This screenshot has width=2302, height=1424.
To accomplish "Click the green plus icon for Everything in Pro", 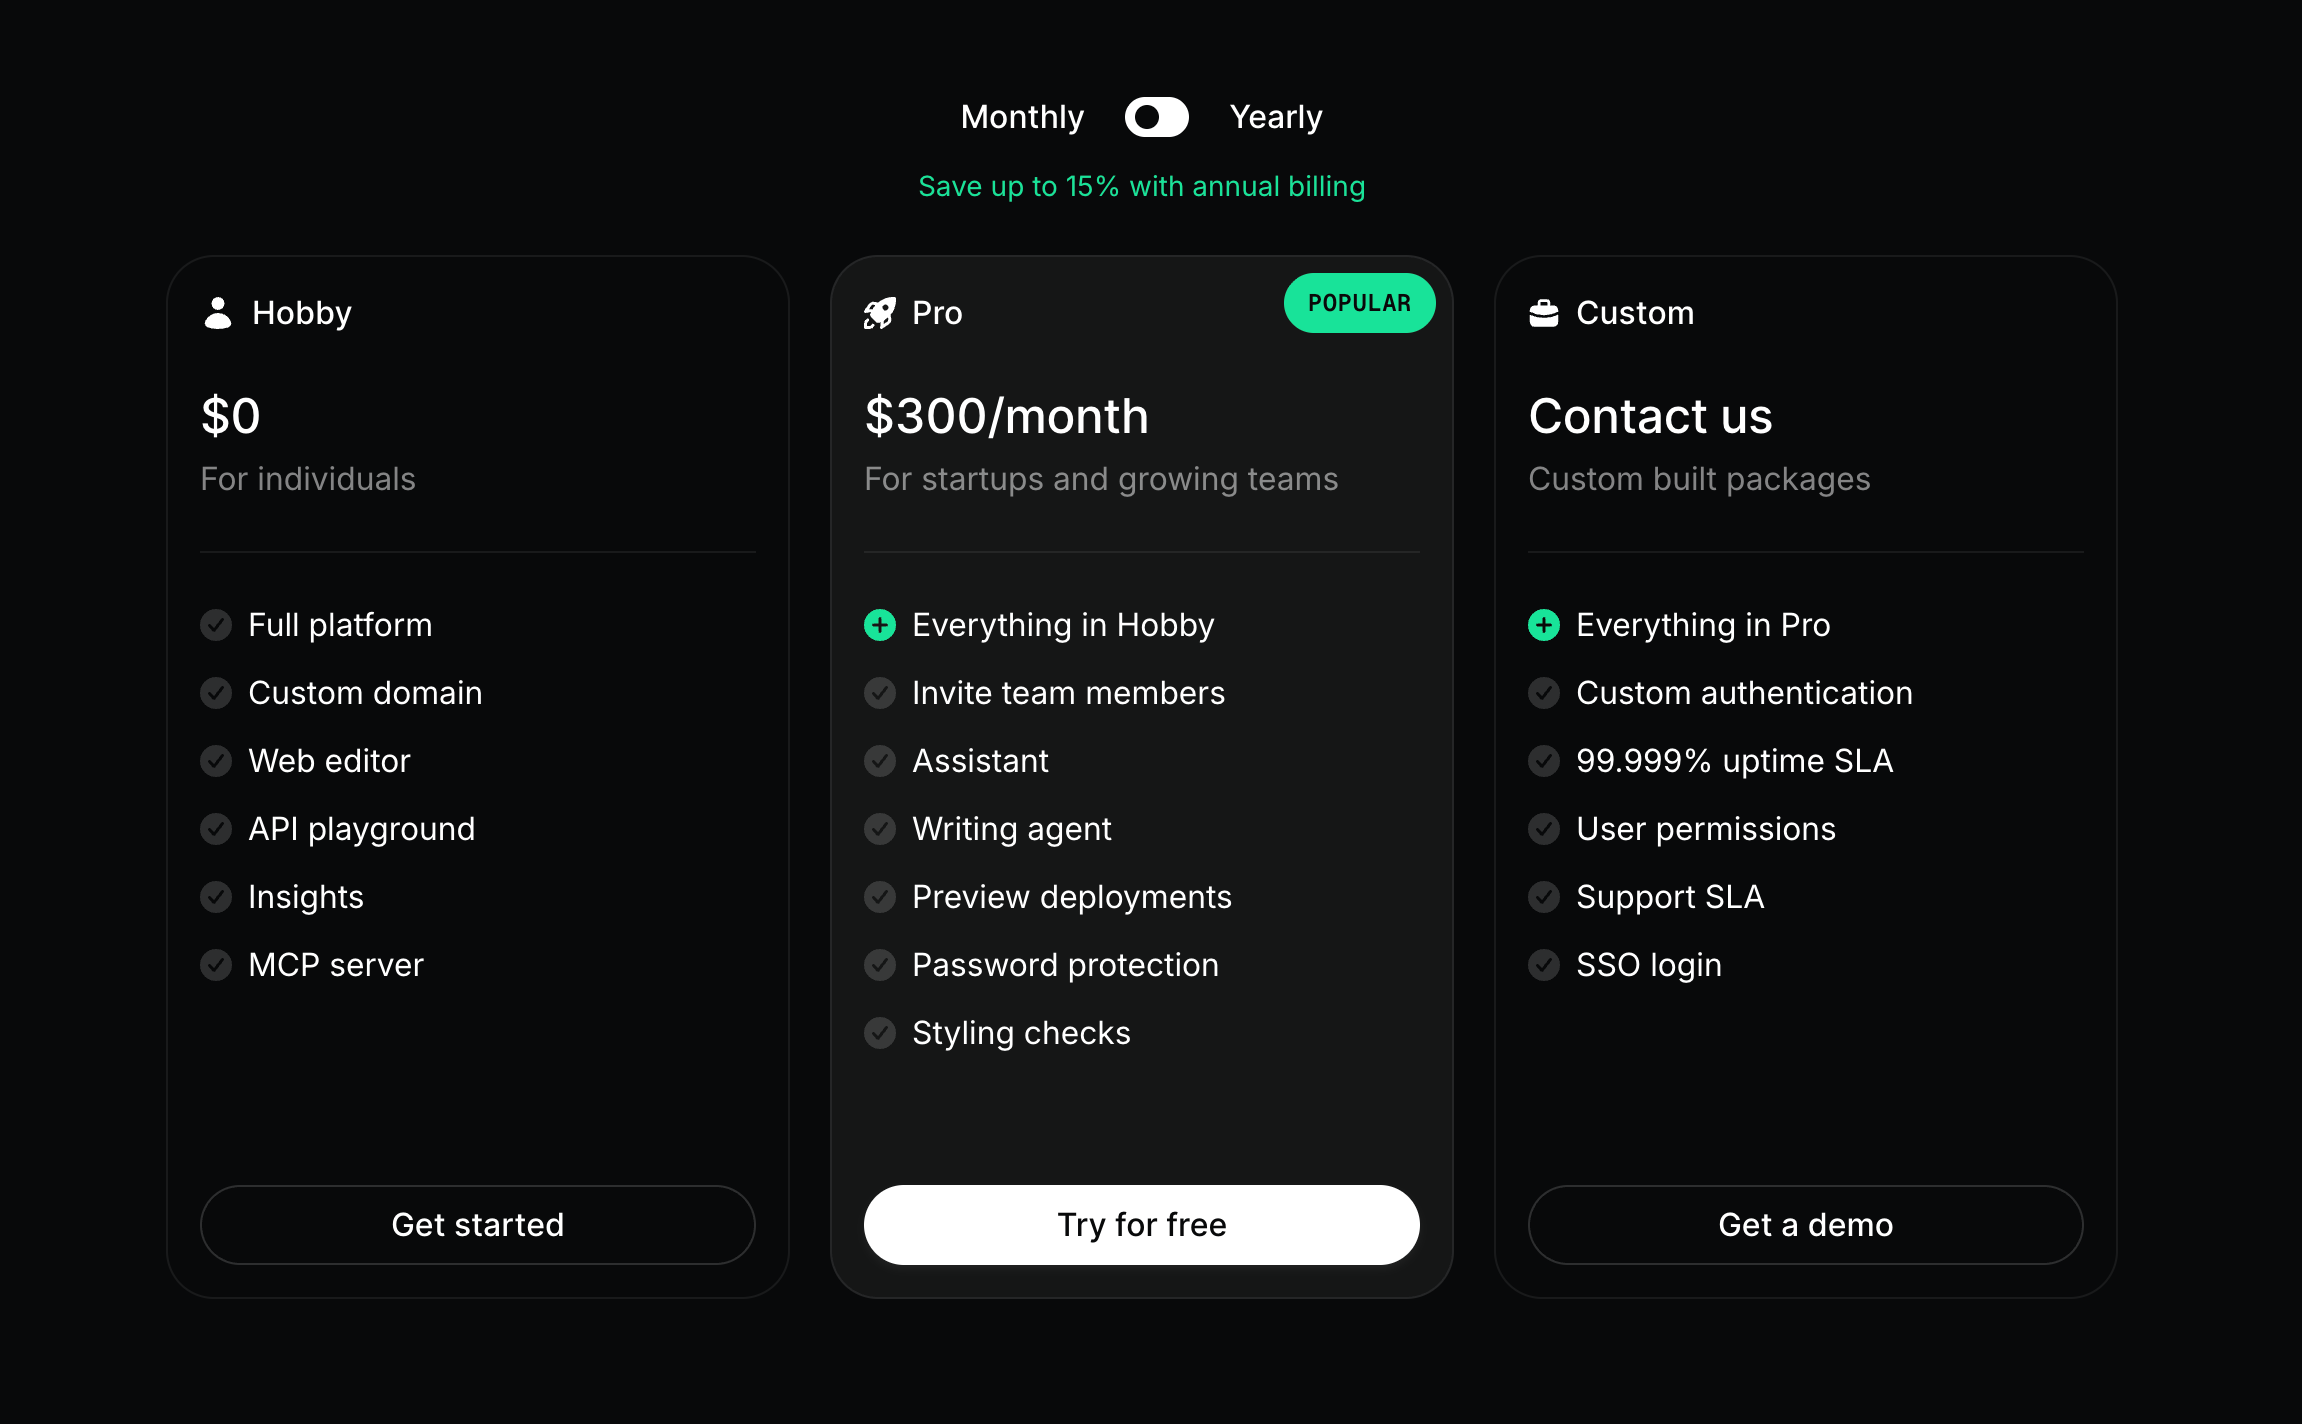I will pos(1544,624).
